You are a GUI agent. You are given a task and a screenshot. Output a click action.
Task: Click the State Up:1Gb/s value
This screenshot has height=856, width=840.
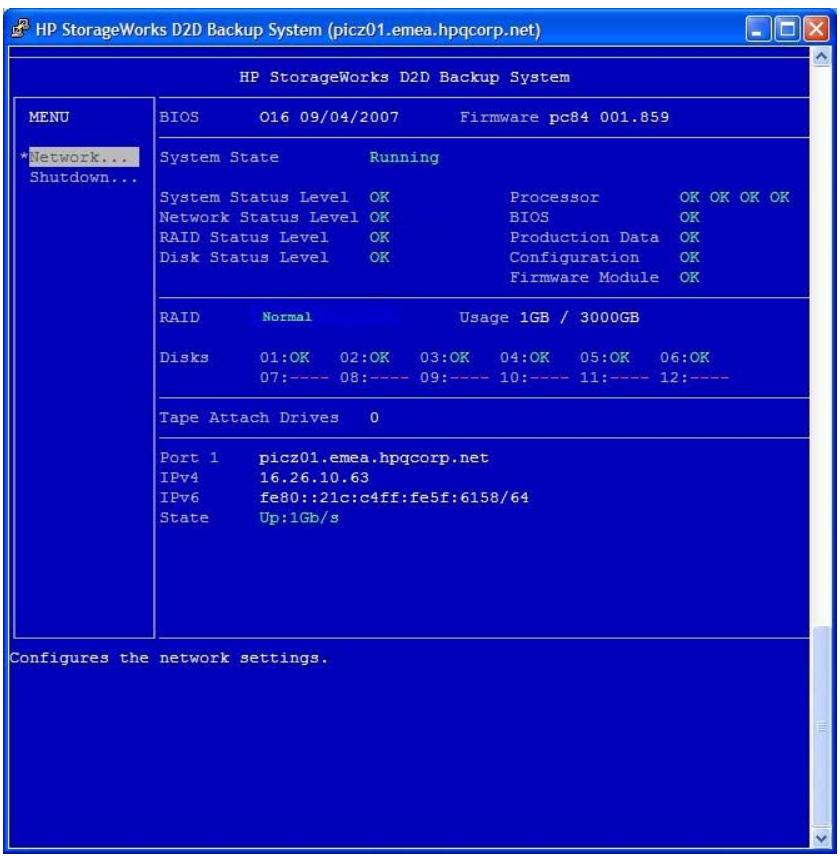(x=299, y=518)
